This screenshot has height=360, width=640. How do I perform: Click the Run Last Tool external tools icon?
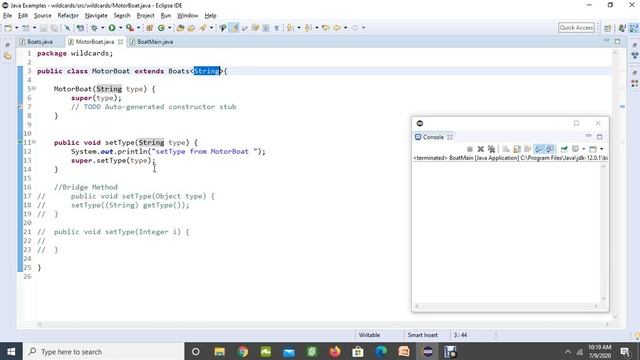coord(130,28)
